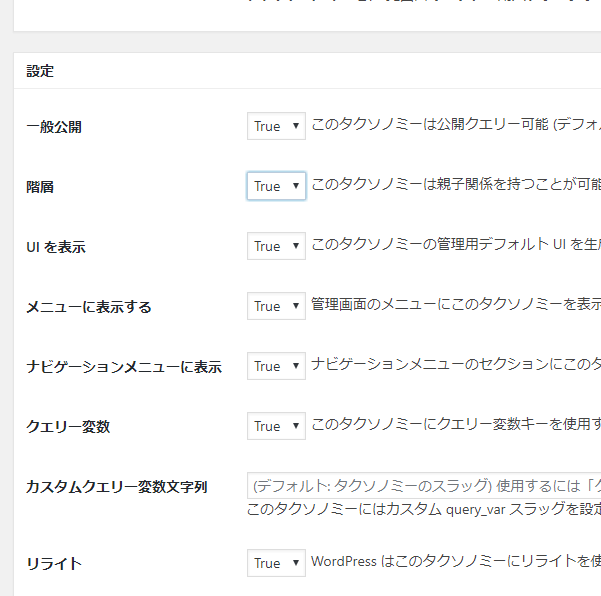Click the カスタムクエリー変数文字列 label
The image size is (601, 596).
click(x=117, y=487)
